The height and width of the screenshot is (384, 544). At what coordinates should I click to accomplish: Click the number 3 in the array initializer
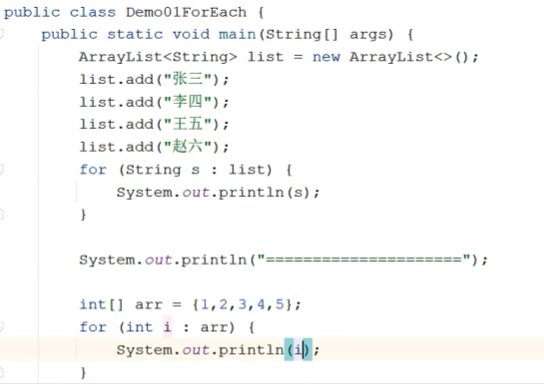coord(242,305)
